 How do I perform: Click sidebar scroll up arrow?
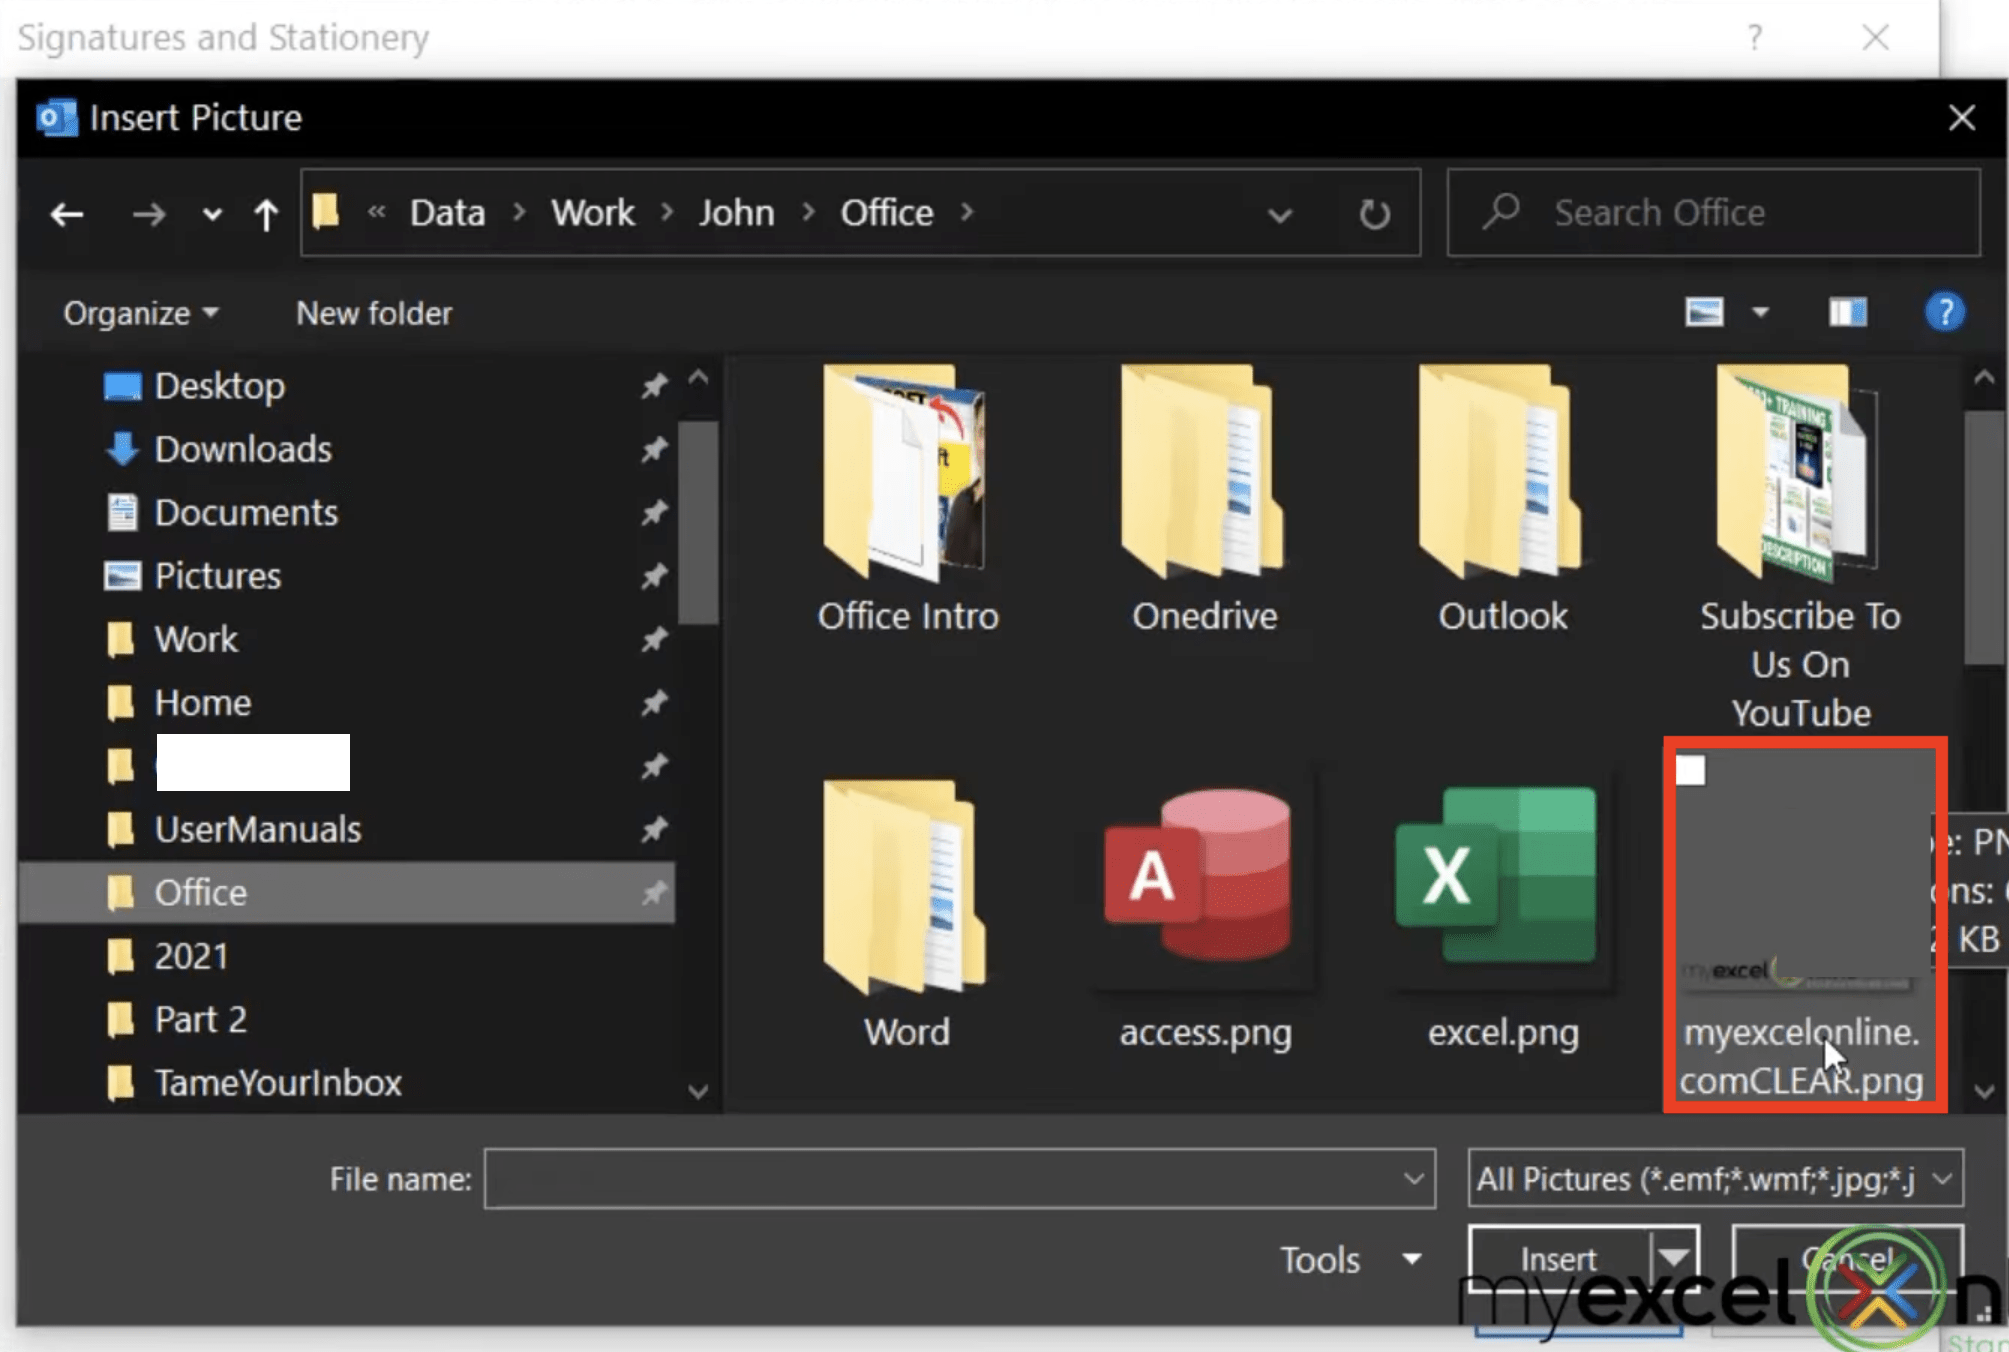[698, 378]
